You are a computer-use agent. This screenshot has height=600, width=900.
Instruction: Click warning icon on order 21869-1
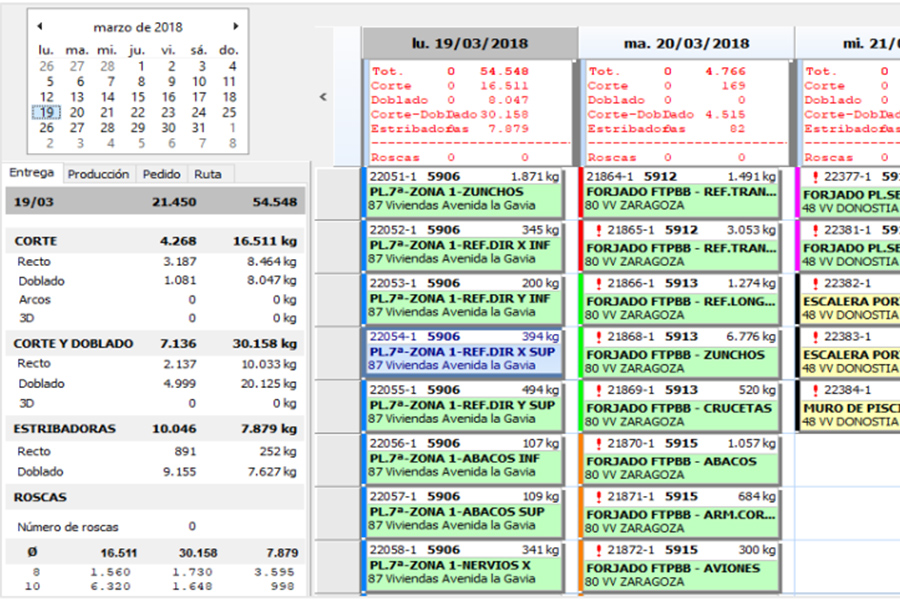point(599,390)
